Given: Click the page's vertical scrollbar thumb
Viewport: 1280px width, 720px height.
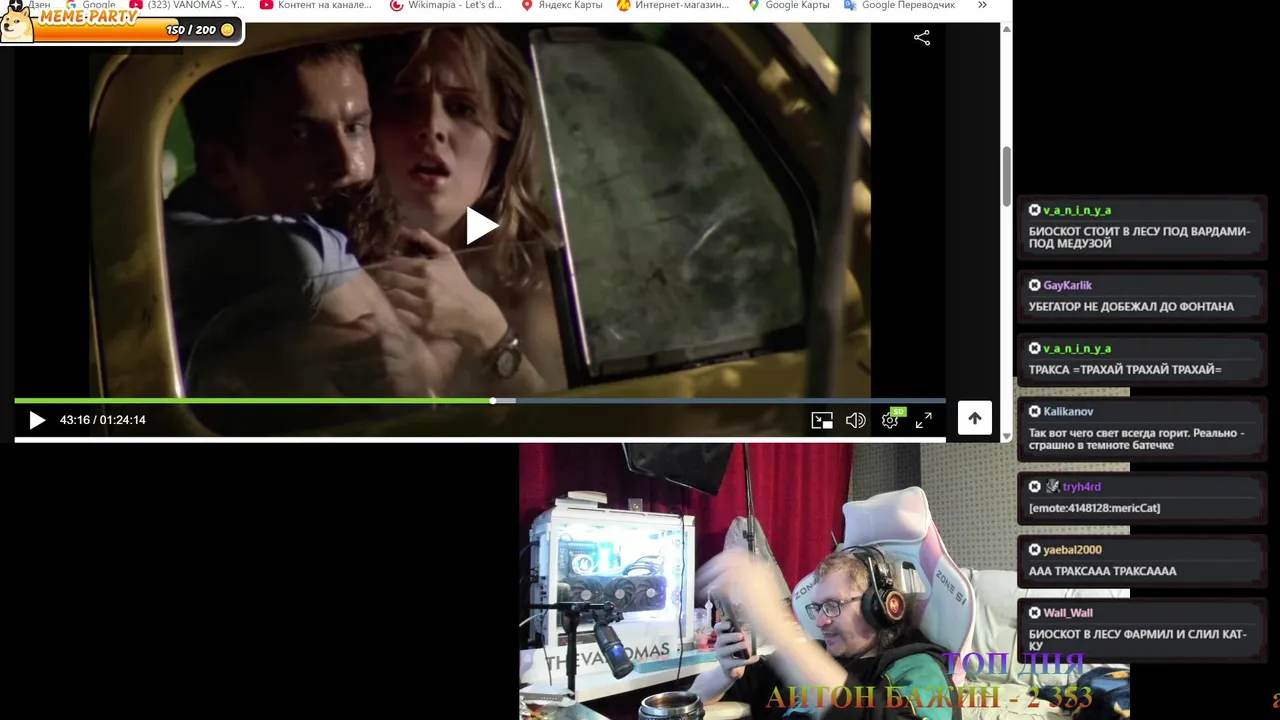Looking at the screenshot, I should 1006,176.
